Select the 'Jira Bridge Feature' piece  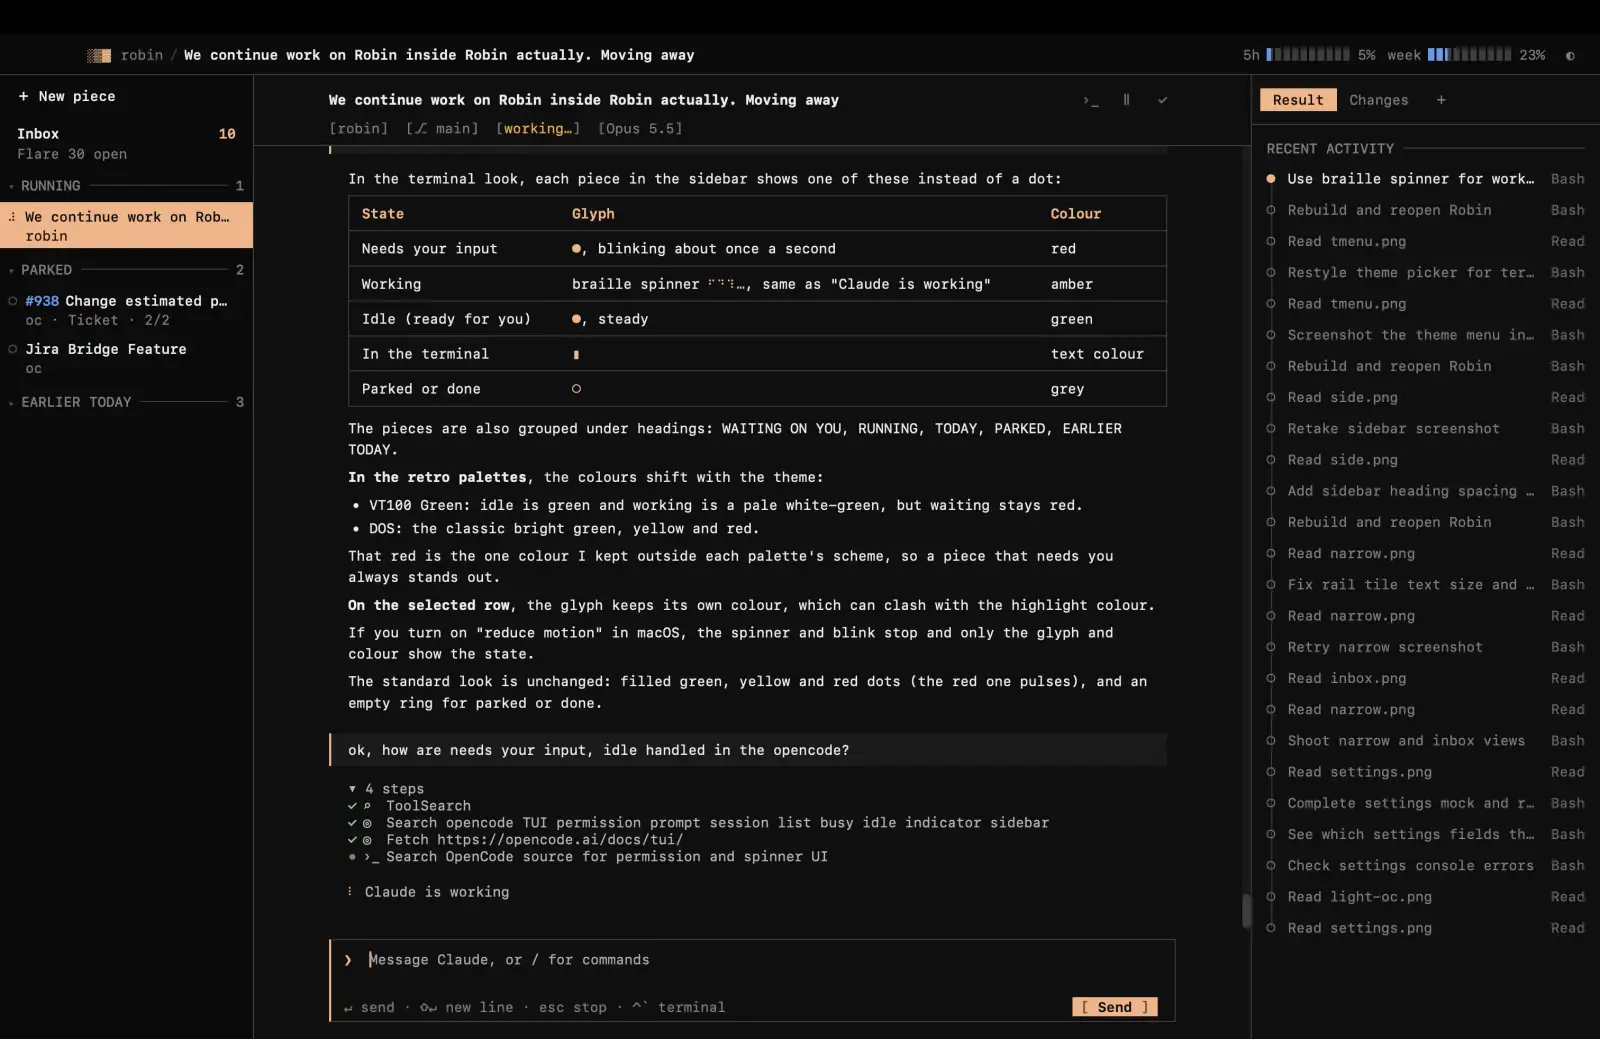click(126, 358)
